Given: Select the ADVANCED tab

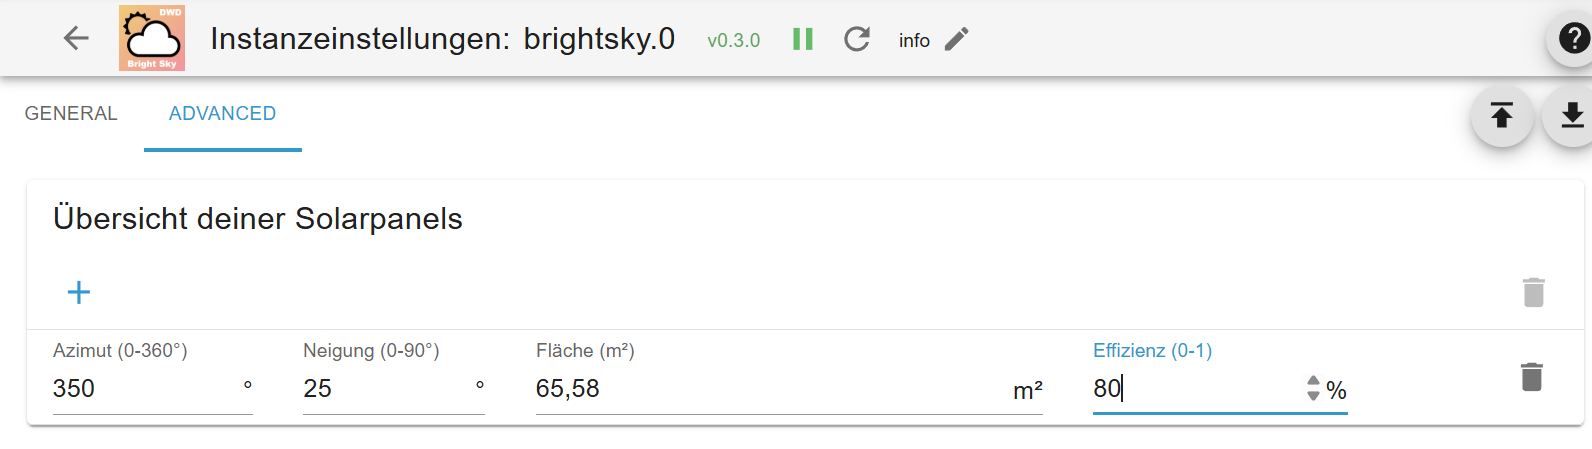Looking at the screenshot, I should tap(222, 114).
